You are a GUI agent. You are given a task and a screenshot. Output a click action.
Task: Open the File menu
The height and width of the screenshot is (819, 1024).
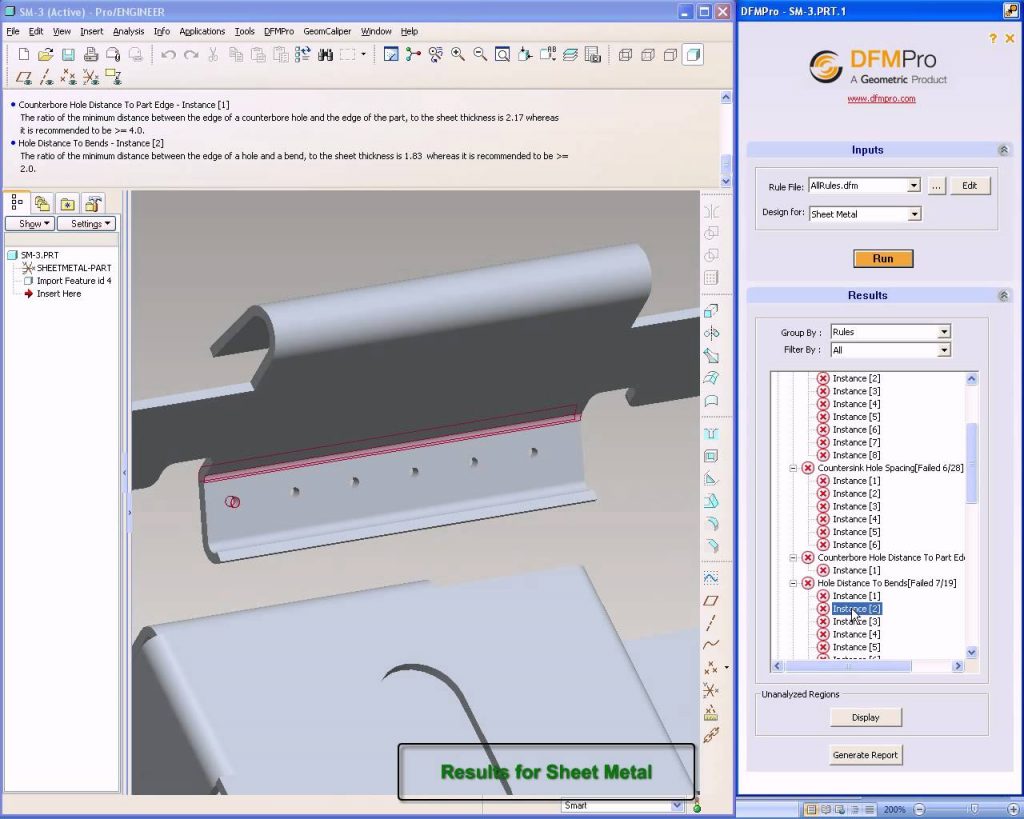pos(12,31)
